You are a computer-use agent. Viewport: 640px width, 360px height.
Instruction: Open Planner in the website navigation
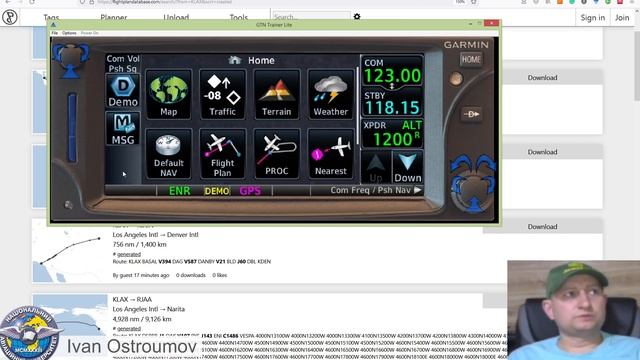[113, 18]
